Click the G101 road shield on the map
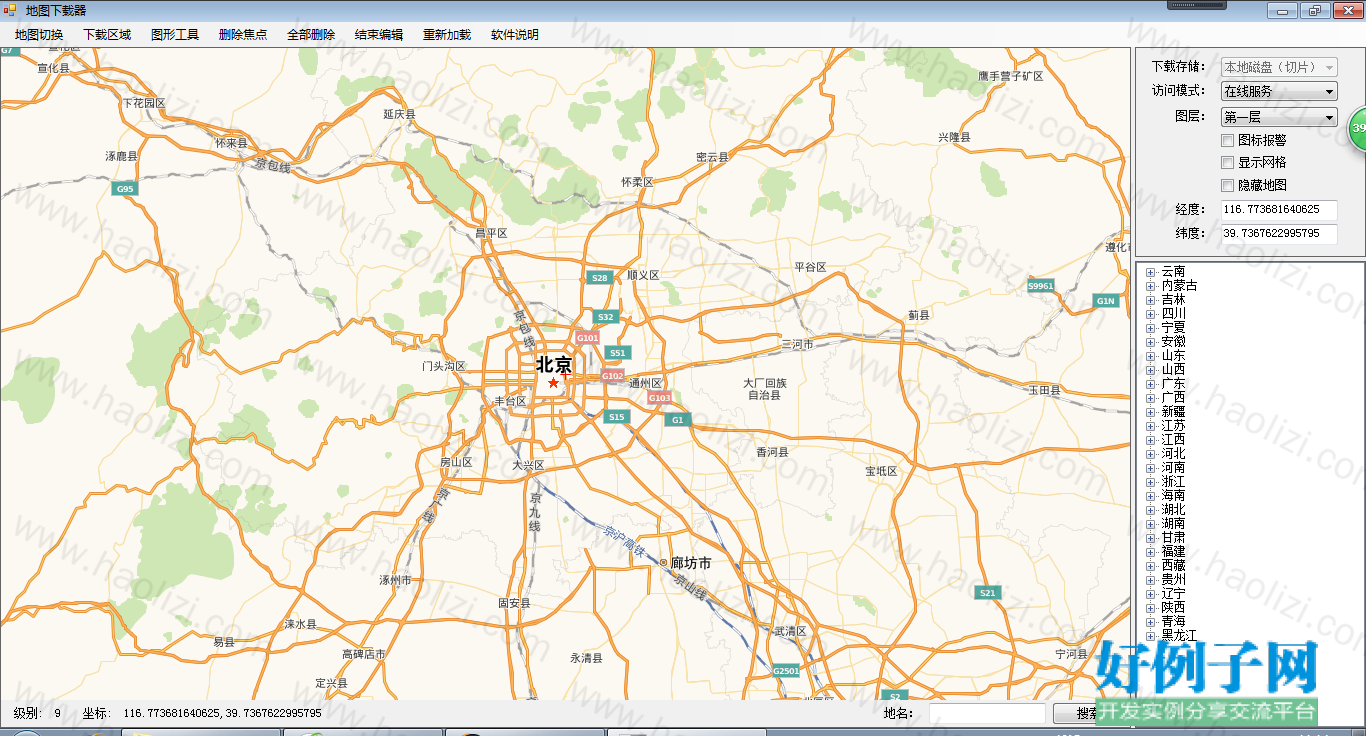 click(588, 339)
